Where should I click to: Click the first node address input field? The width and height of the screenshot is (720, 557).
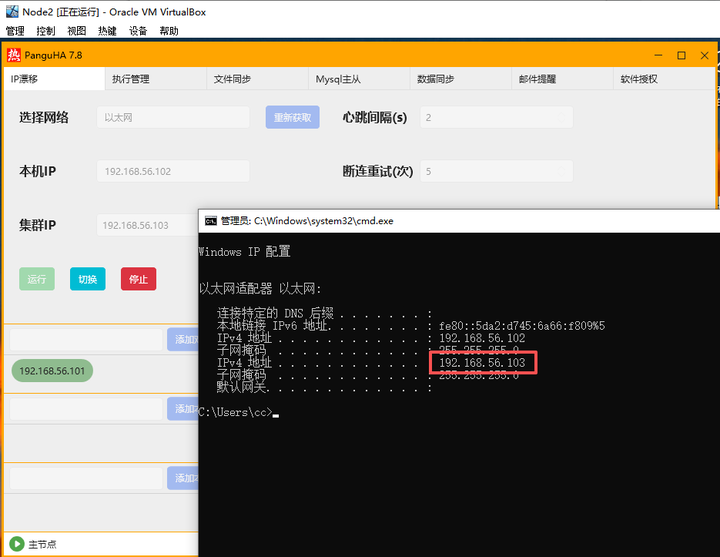(x=86, y=339)
